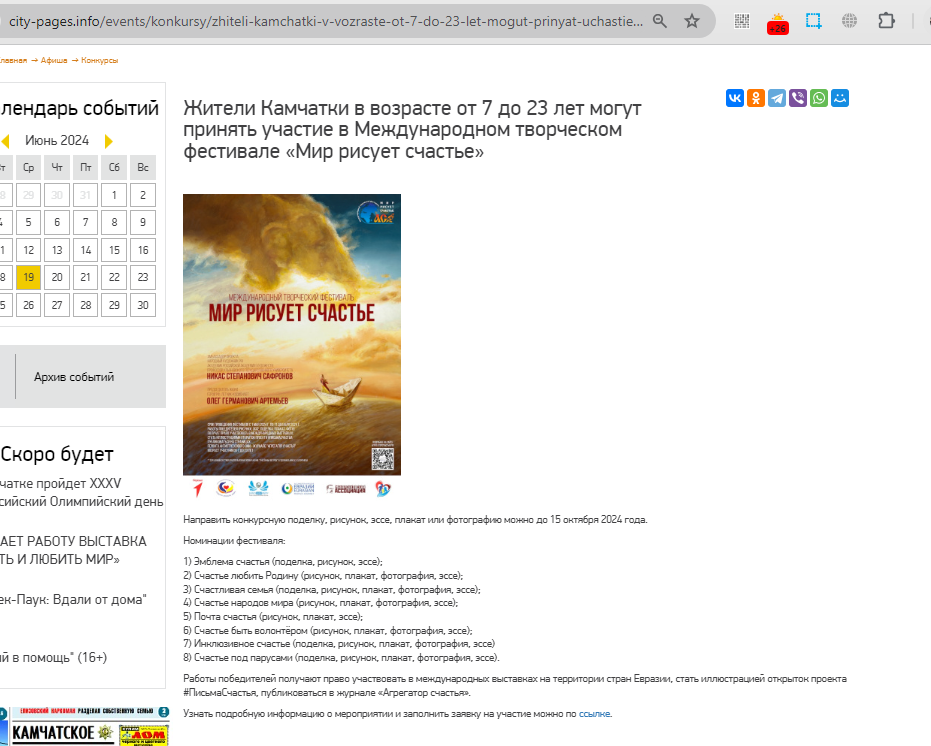The height and width of the screenshot is (746, 931).
Task: Open the browser extensions puzzle icon
Action: tap(886, 21)
